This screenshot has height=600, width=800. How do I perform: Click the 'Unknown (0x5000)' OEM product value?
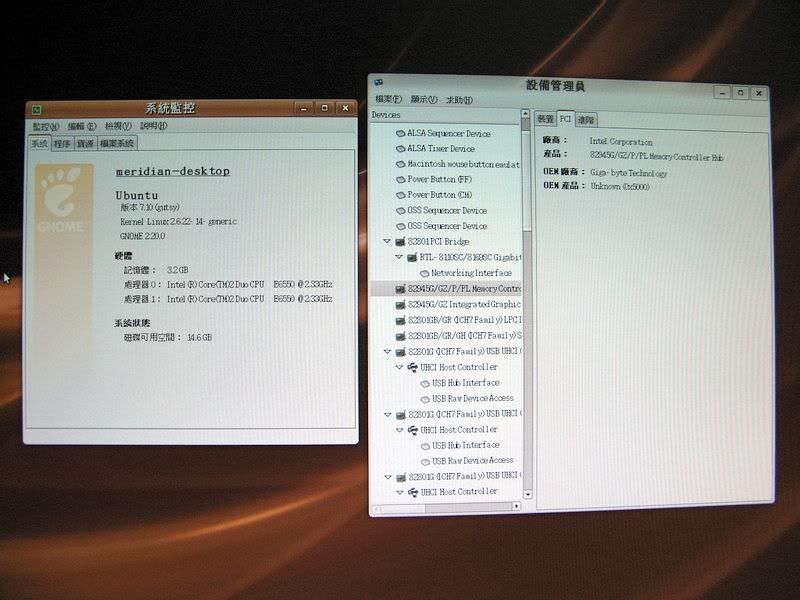(620, 187)
